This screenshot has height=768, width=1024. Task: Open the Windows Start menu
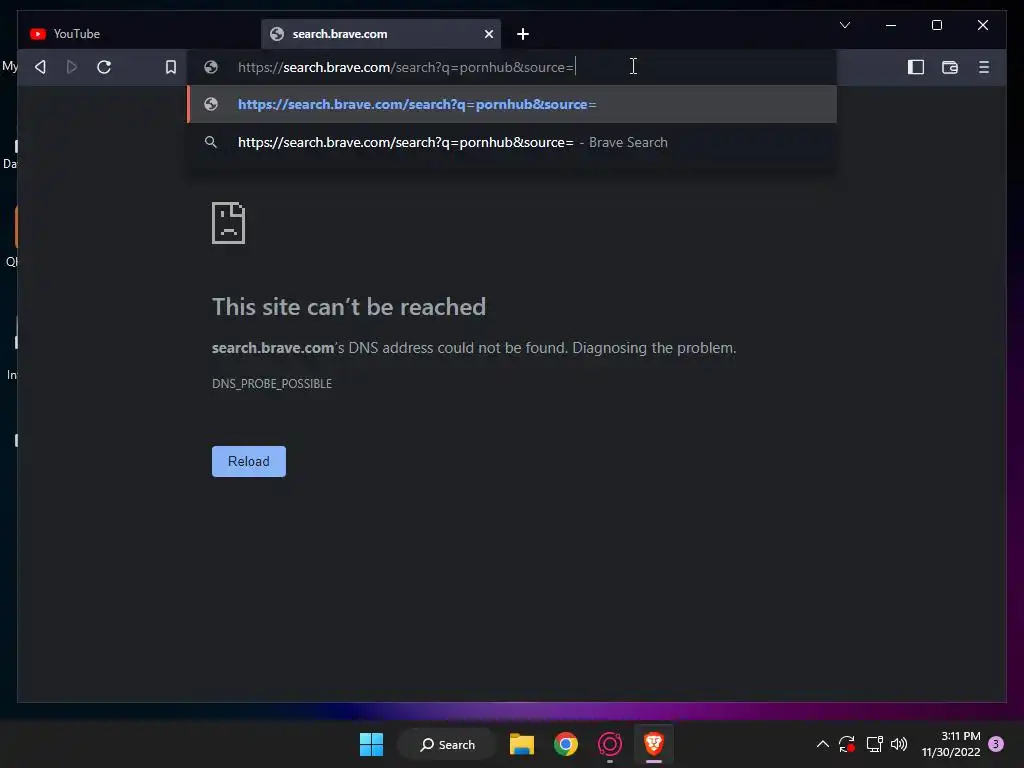click(x=372, y=744)
